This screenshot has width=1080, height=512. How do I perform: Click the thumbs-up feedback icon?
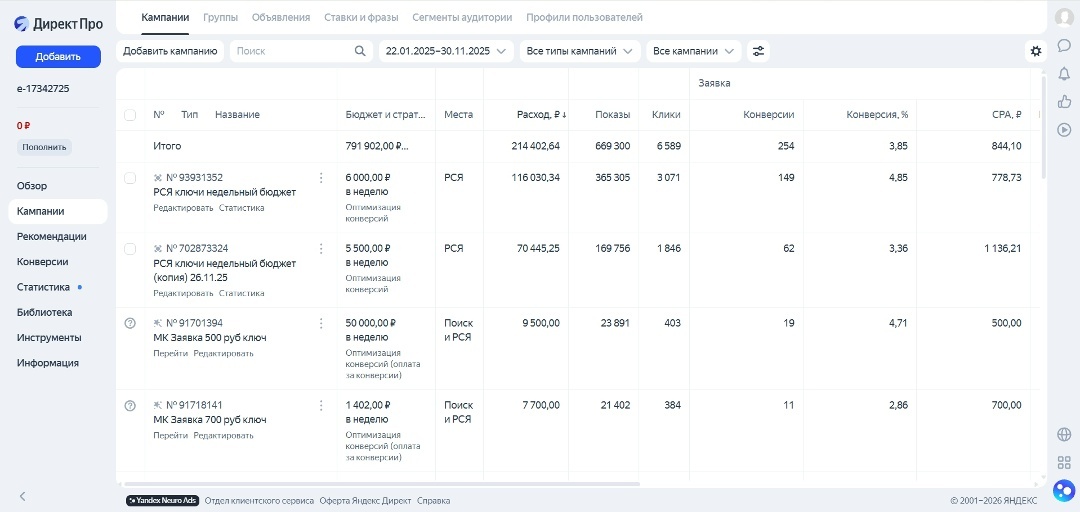(x=1064, y=101)
